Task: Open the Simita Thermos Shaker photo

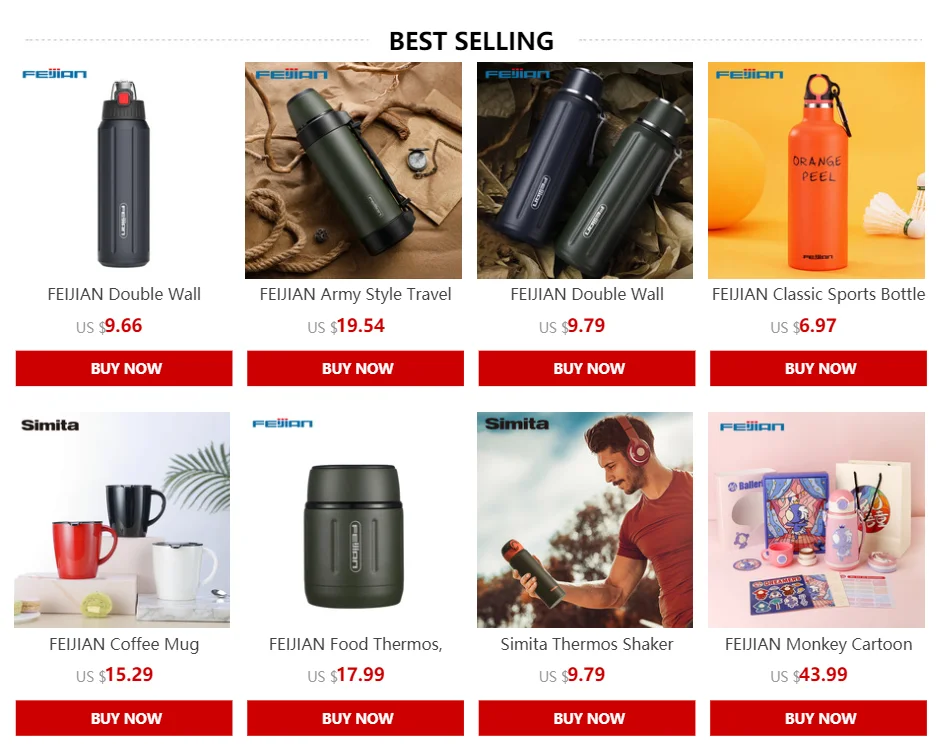Action: 585,520
